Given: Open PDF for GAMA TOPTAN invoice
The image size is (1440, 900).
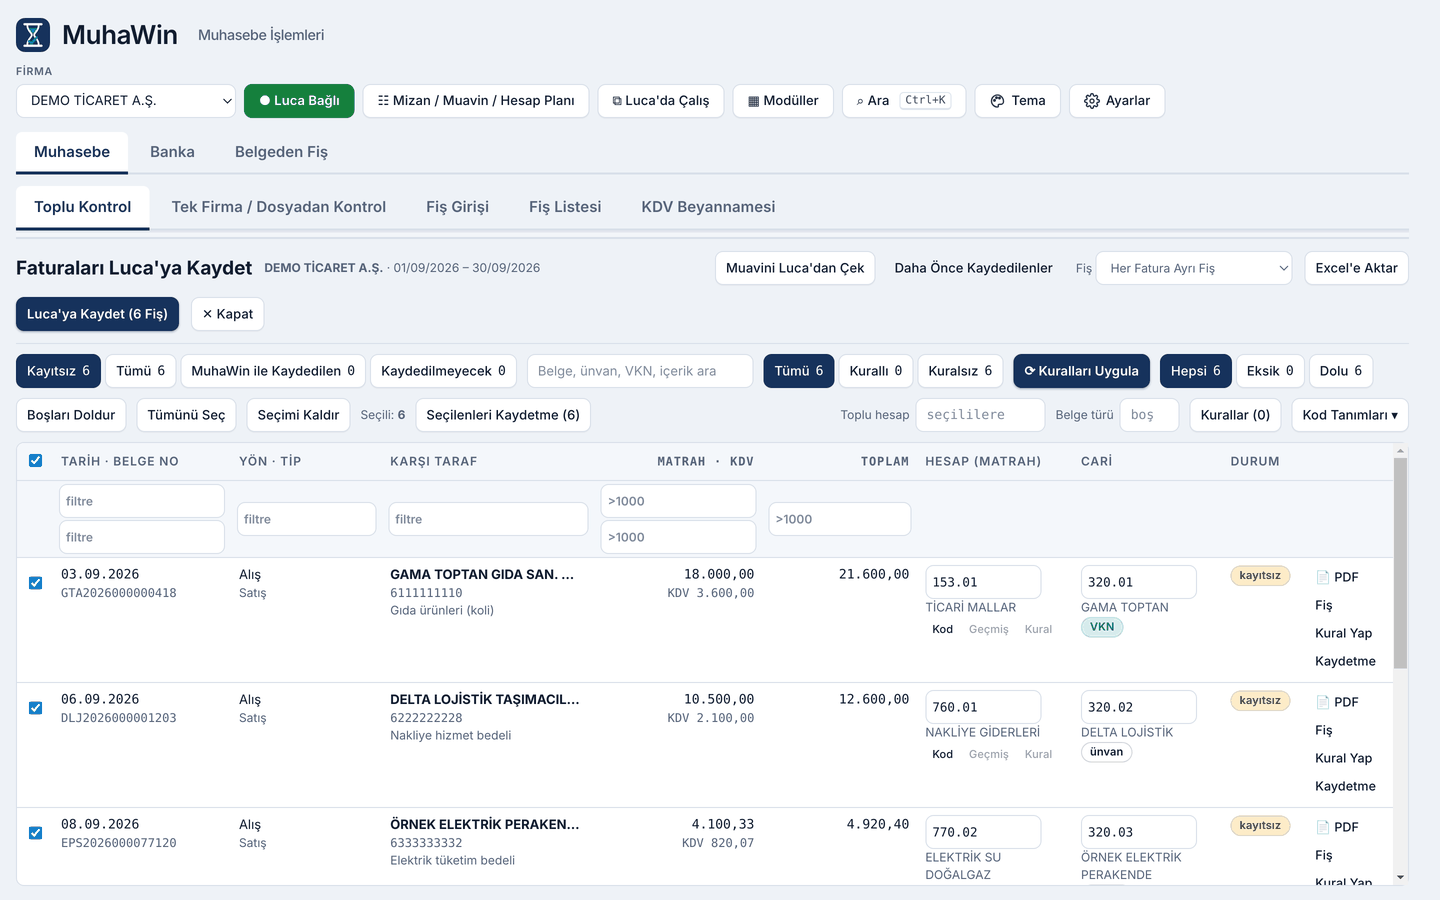Looking at the screenshot, I should pos(1337,577).
